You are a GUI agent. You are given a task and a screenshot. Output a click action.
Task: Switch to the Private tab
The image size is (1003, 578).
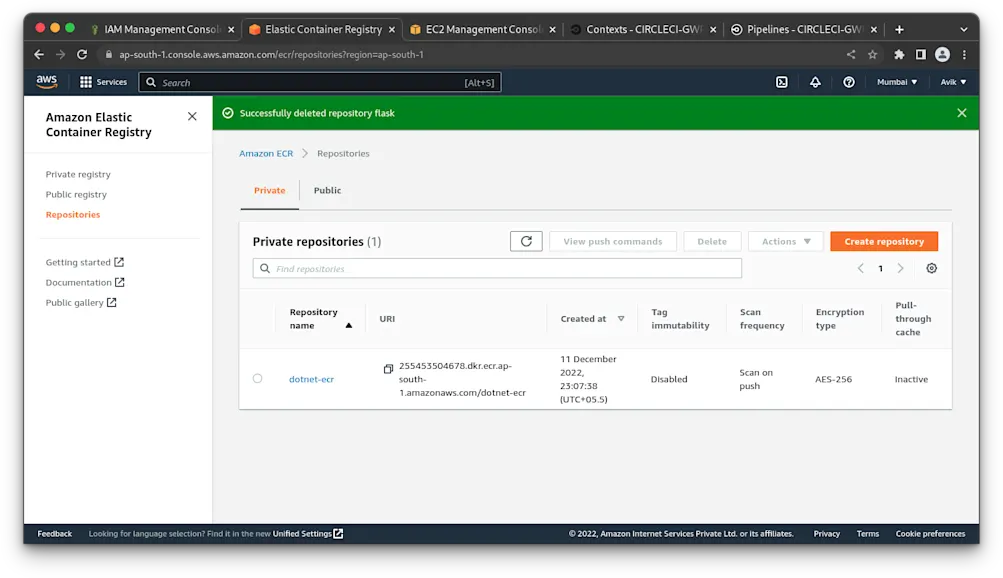click(269, 191)
